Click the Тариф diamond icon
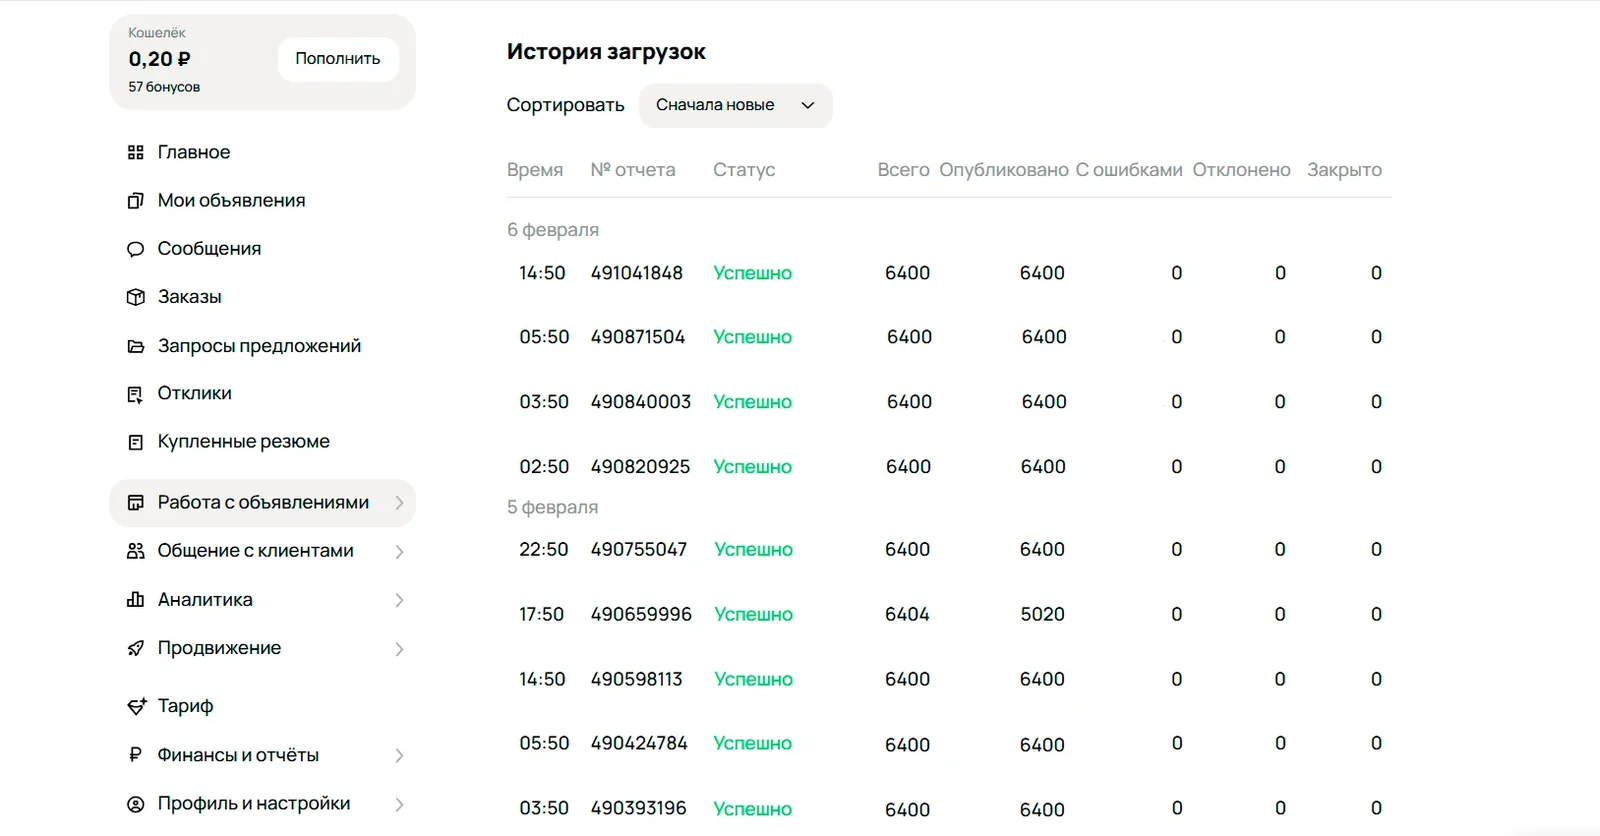1600x836 pixels. point(136,706)
